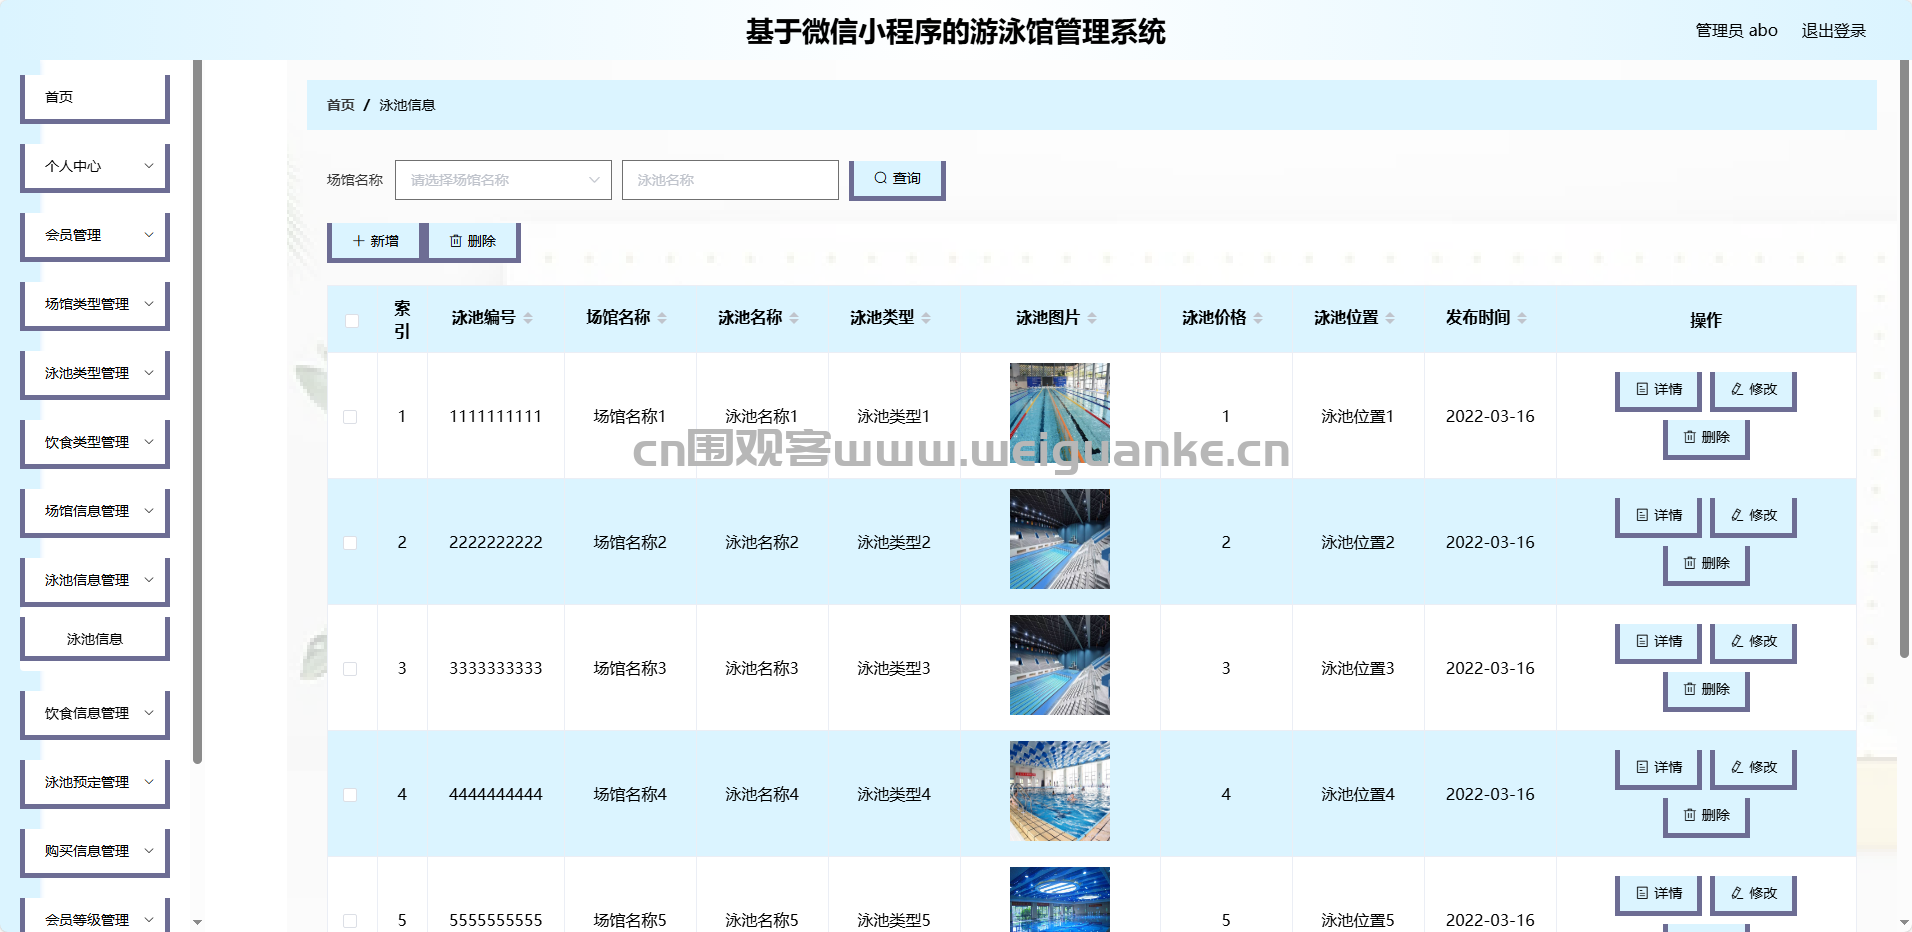Click the cell text 泳池位置3
Image resolution: width=1912 pixels, height=932 pixels.
pos(1358,668)
